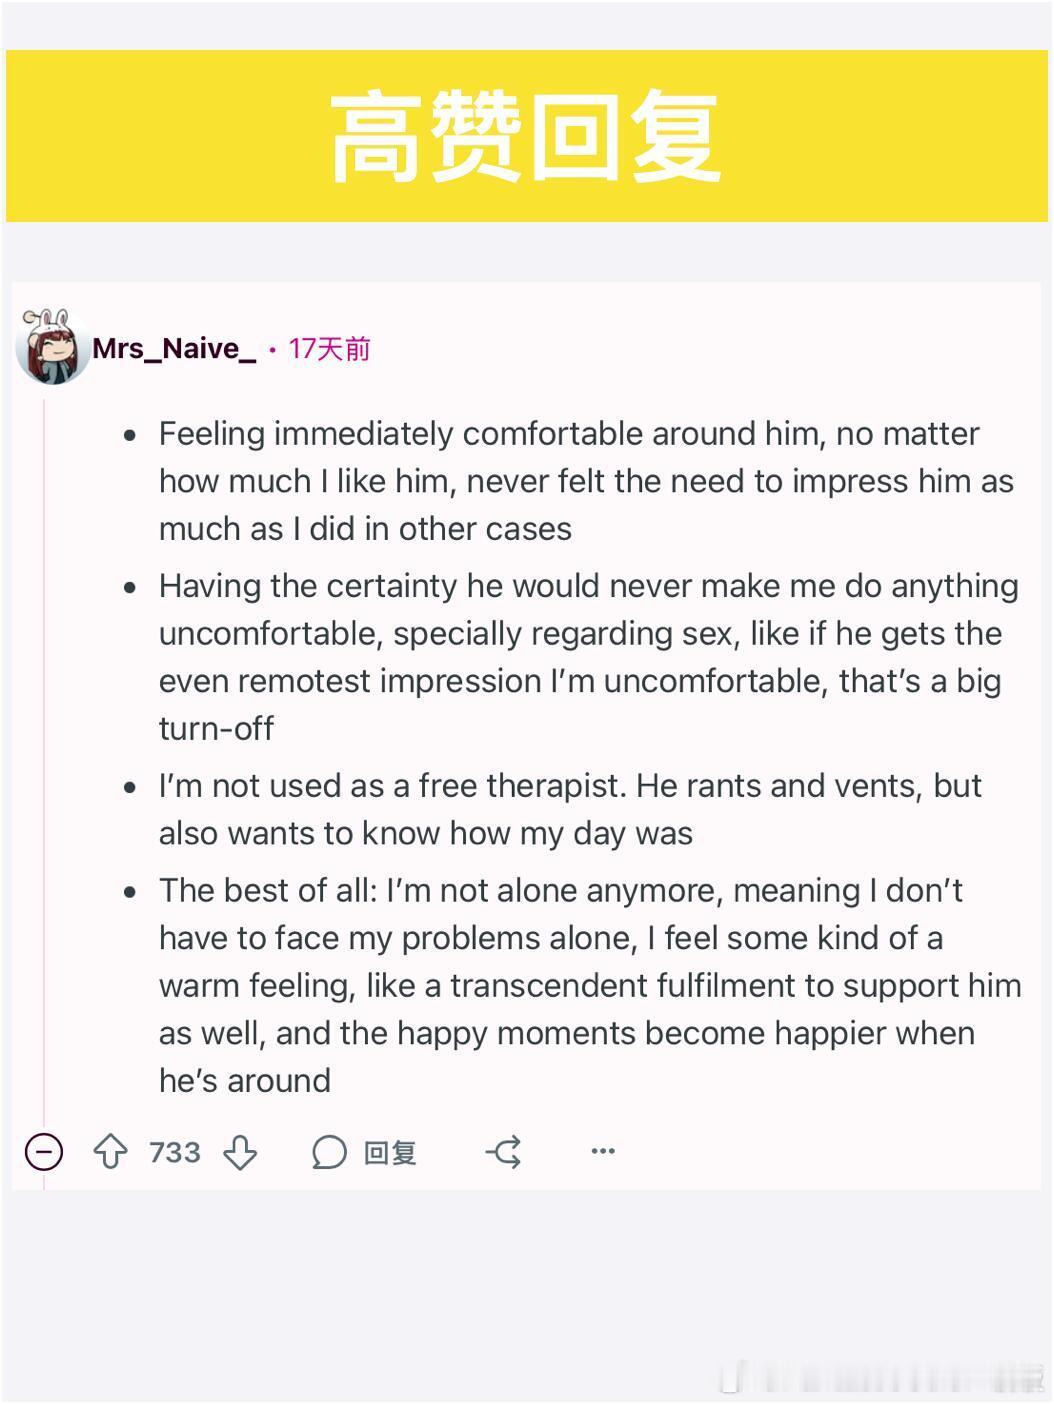1054x1404 pixels.
Task: Click the bullet beginning 'The best of all'
Action: 590,985
